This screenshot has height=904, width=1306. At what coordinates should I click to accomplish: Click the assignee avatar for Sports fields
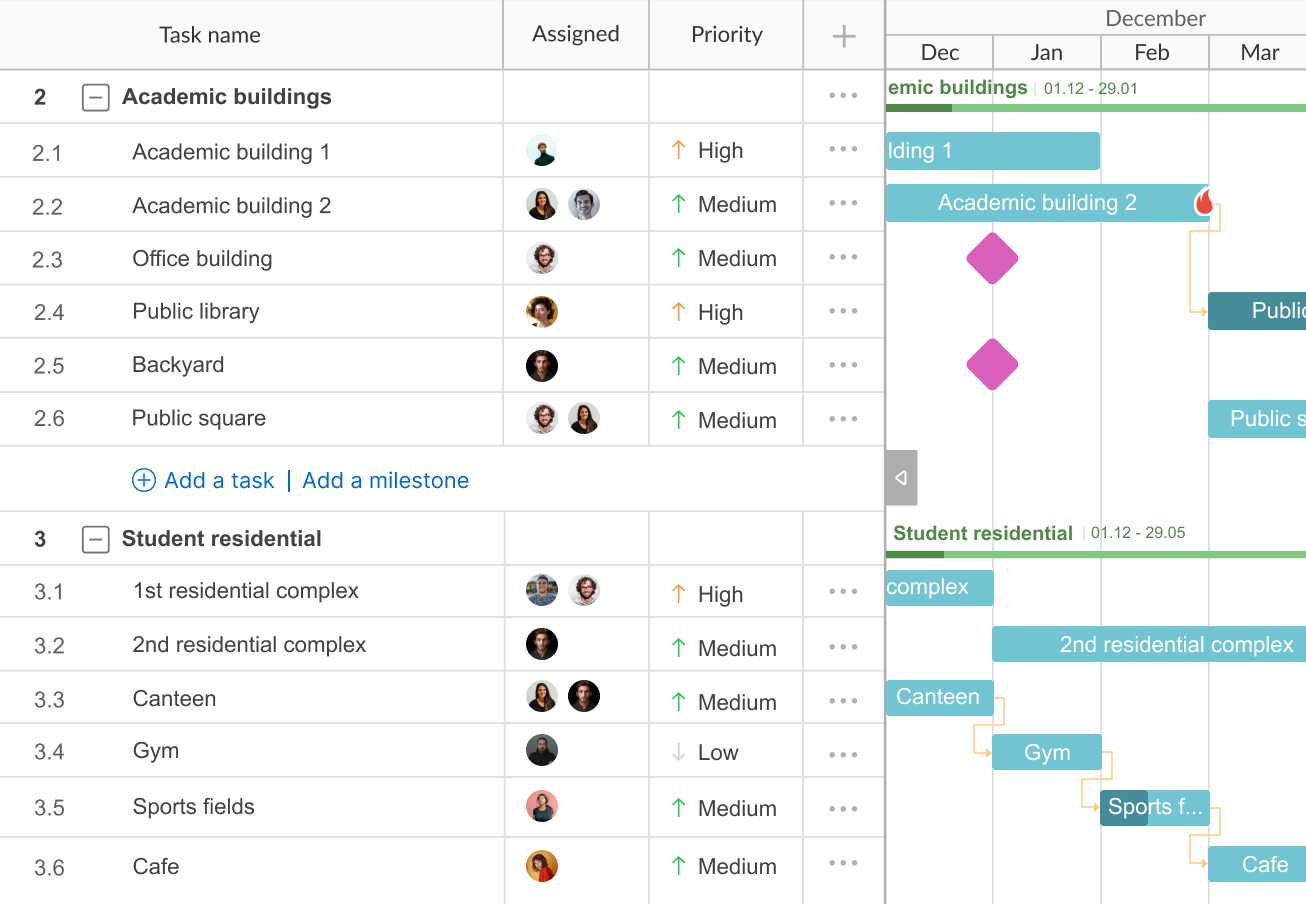(x=542, y=806)
